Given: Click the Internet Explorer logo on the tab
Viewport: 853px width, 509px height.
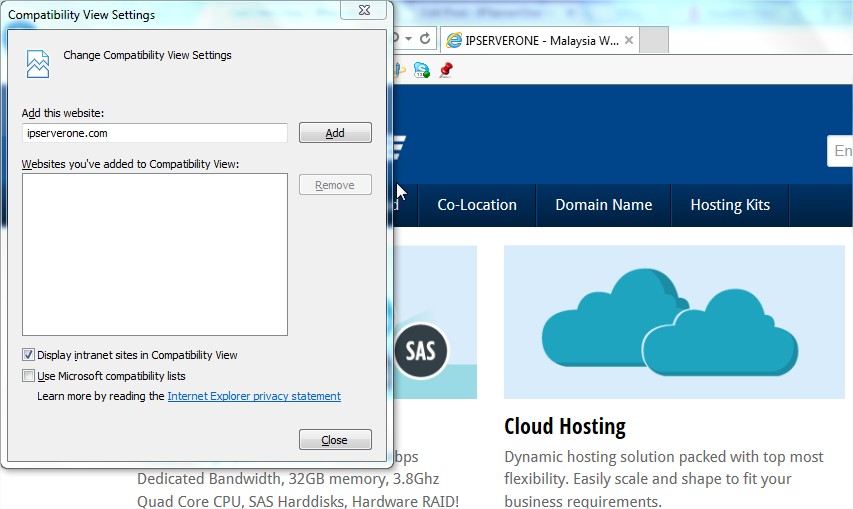Looking at the screenshot, I should 454,40.
